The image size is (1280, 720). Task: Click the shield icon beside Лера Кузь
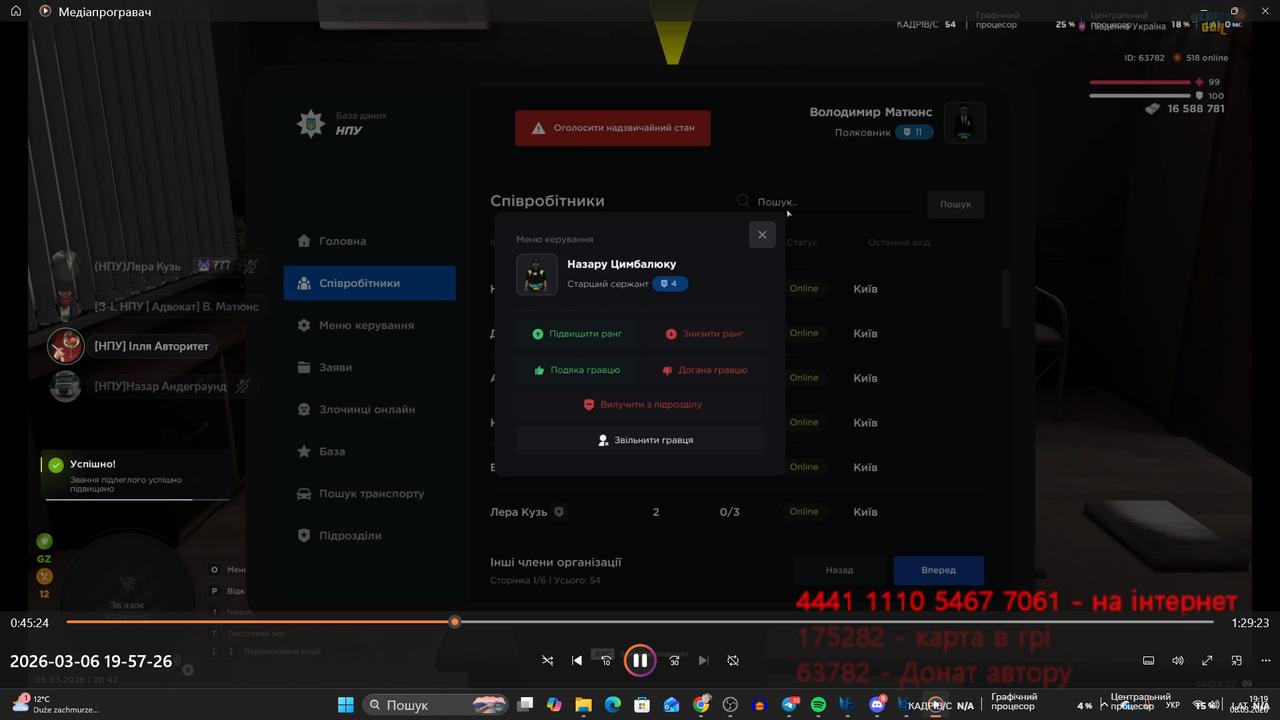(559, 512)
